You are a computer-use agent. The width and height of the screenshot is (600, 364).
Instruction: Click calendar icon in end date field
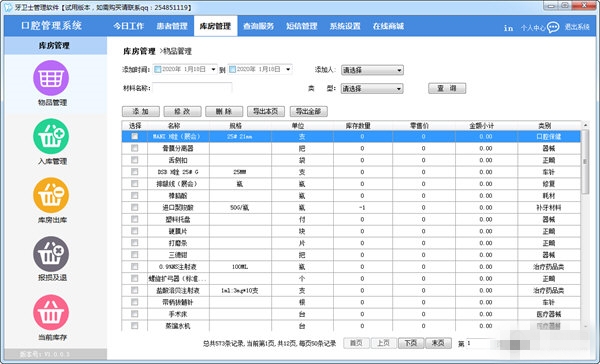tap(232, 69)
